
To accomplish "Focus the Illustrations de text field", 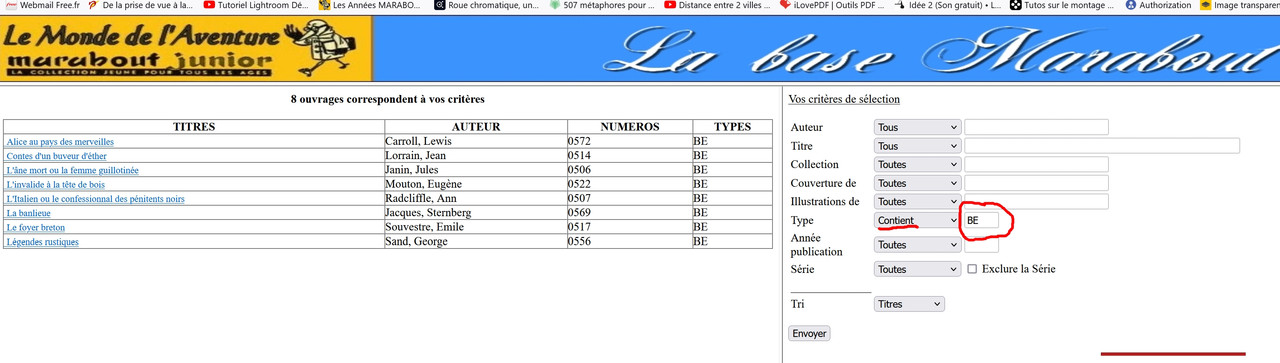I will [x=1036, y=202].
